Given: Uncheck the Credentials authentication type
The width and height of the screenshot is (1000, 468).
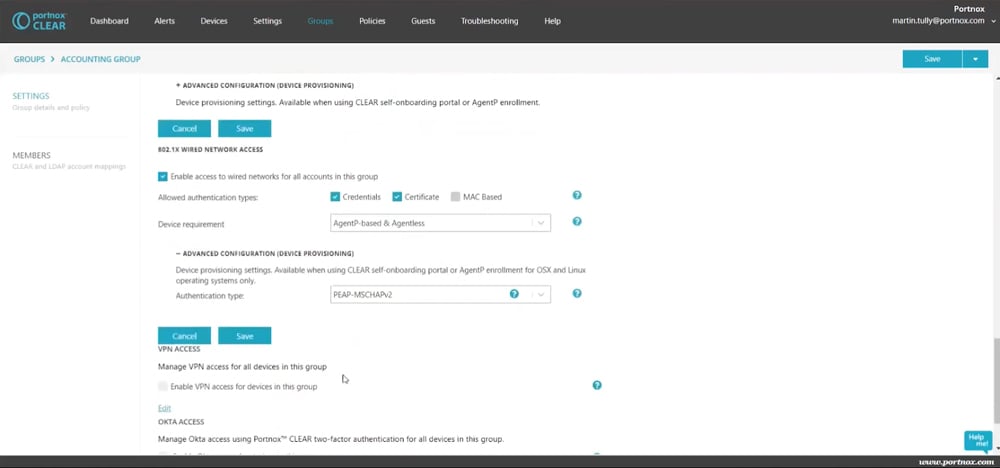Looking at the screenshot, I should coord(335,197).
